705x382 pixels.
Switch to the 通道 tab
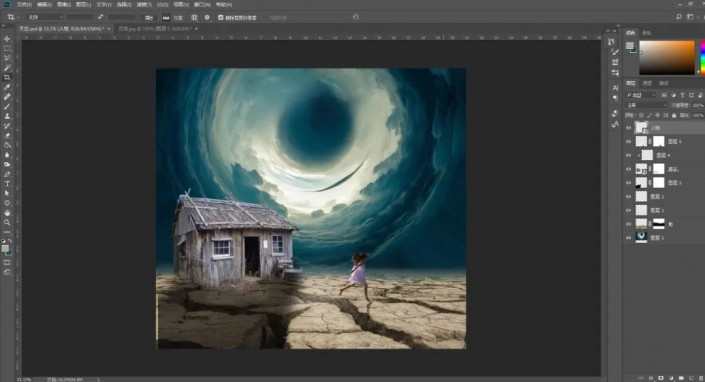(x=647, y=84)
